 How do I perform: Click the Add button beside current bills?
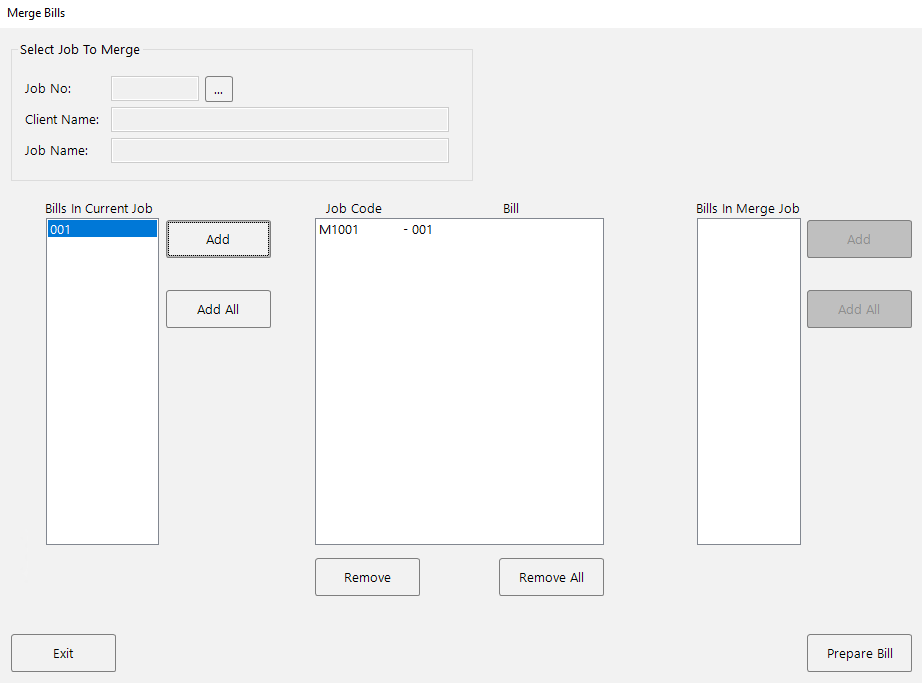(x=218, y=239)
